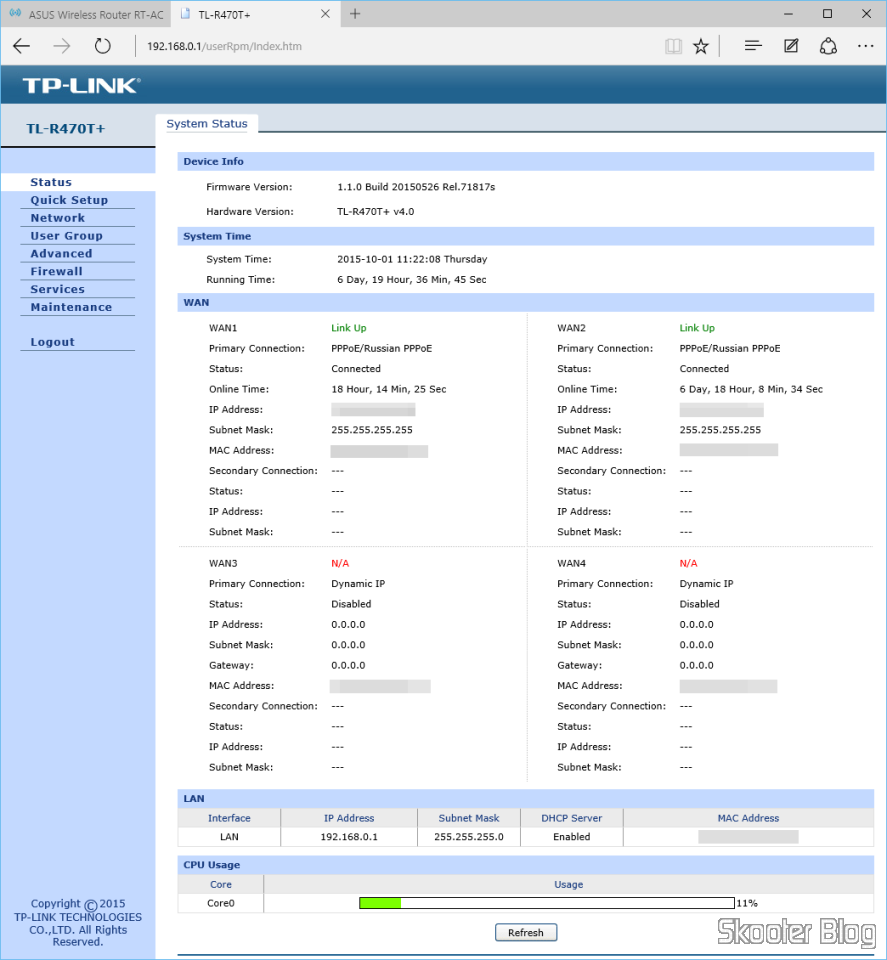Click the WAN section header
Screen dimensions: 887x960
526,302
